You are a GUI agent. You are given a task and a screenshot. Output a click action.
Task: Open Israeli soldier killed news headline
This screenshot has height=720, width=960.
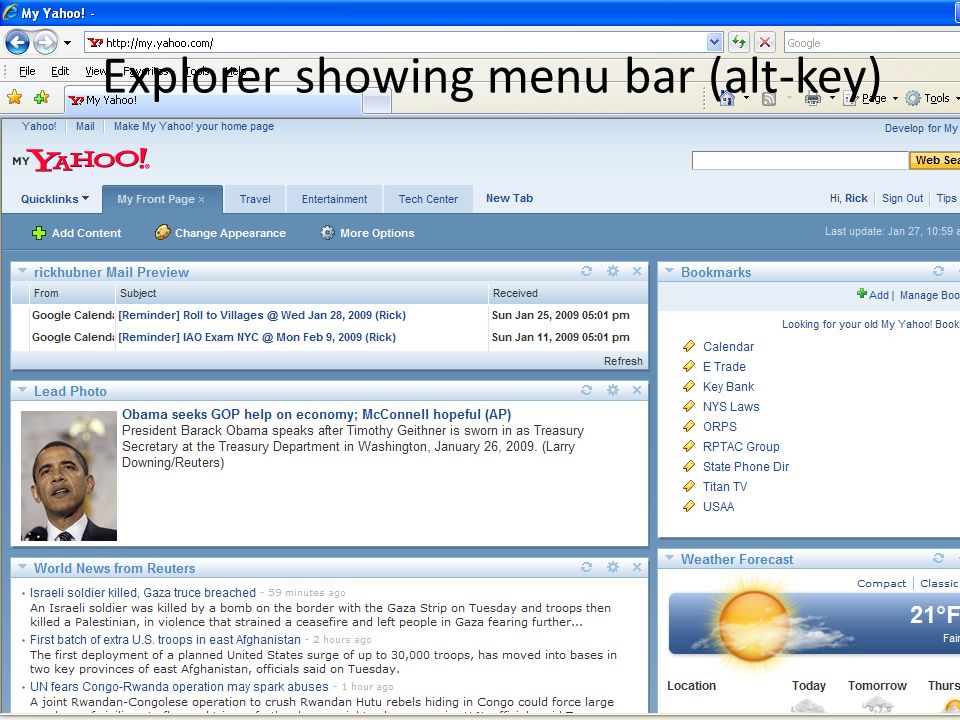143,593
